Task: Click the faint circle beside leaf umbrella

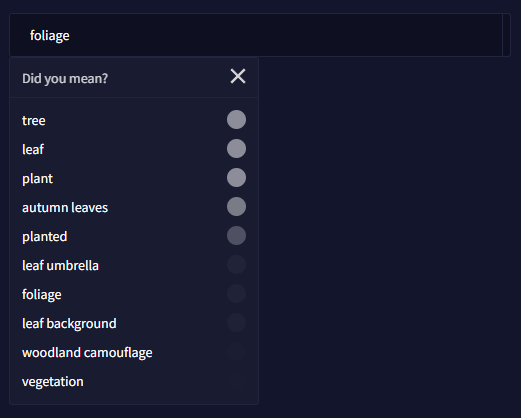Action: [236, 264]
